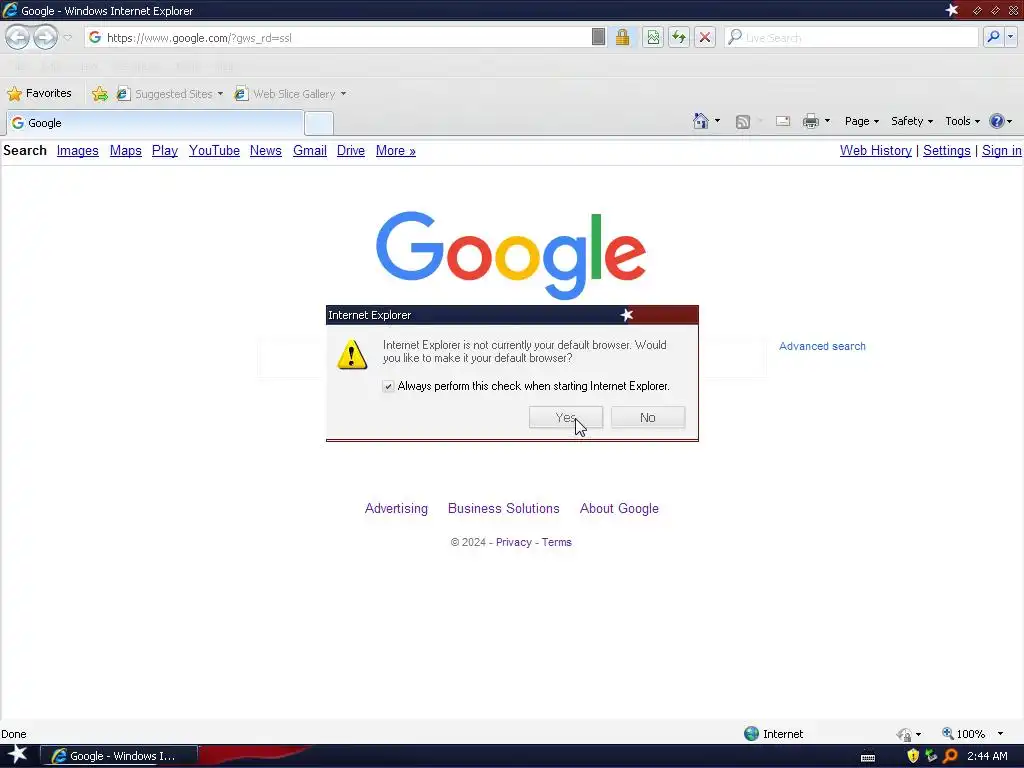1024x768 pixels.
Task: Open the dropdown arrow beside the Print icon
Action: pyautogui.click(x=827, y=121)
